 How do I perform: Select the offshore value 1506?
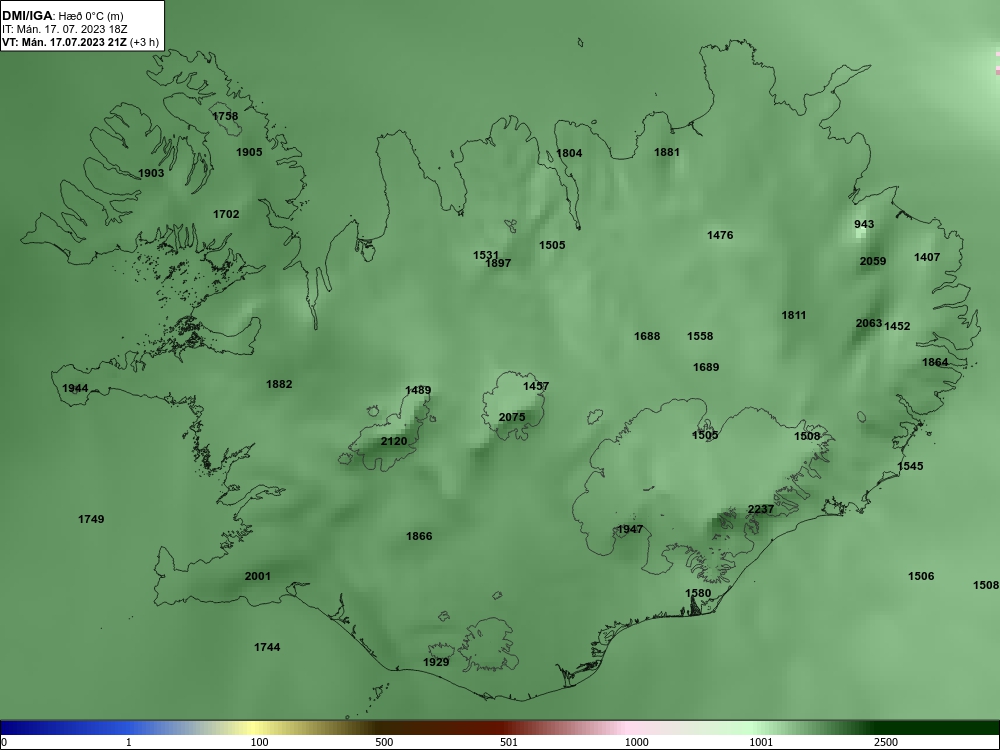pyautogui.click(x=921, y=576)
